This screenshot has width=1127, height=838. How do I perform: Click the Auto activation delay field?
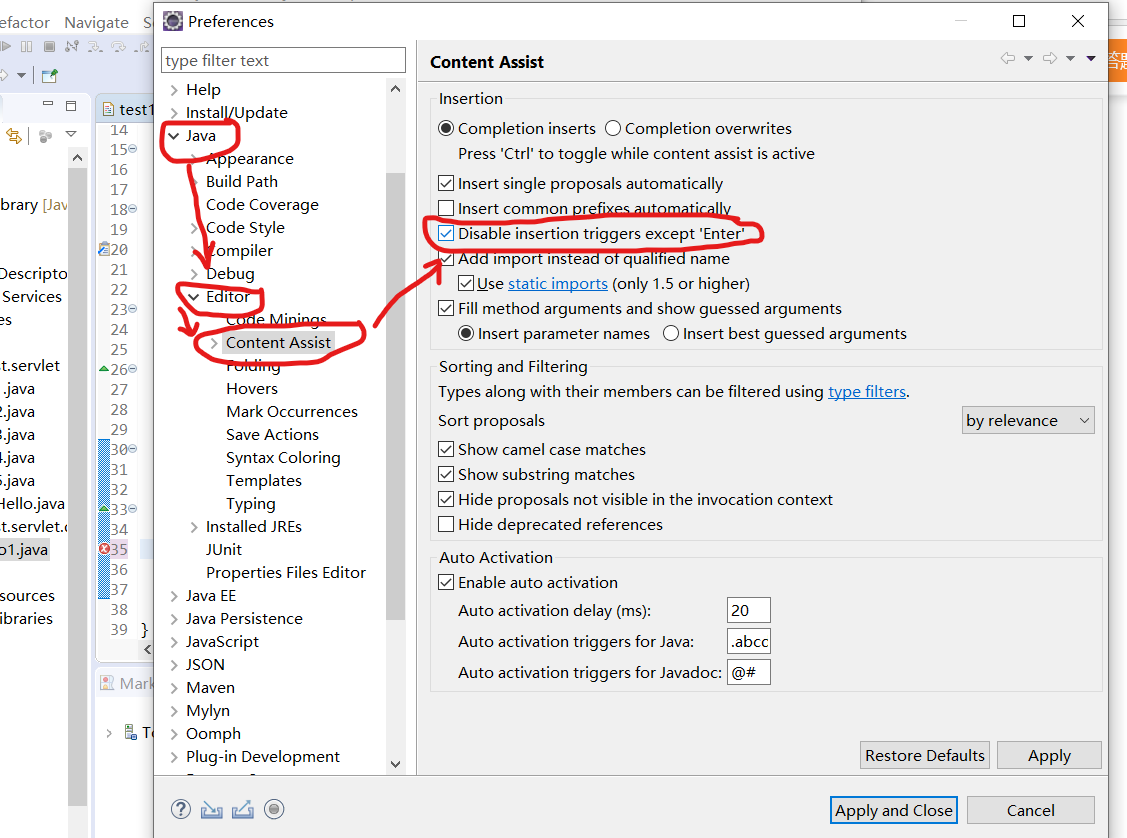748,610
